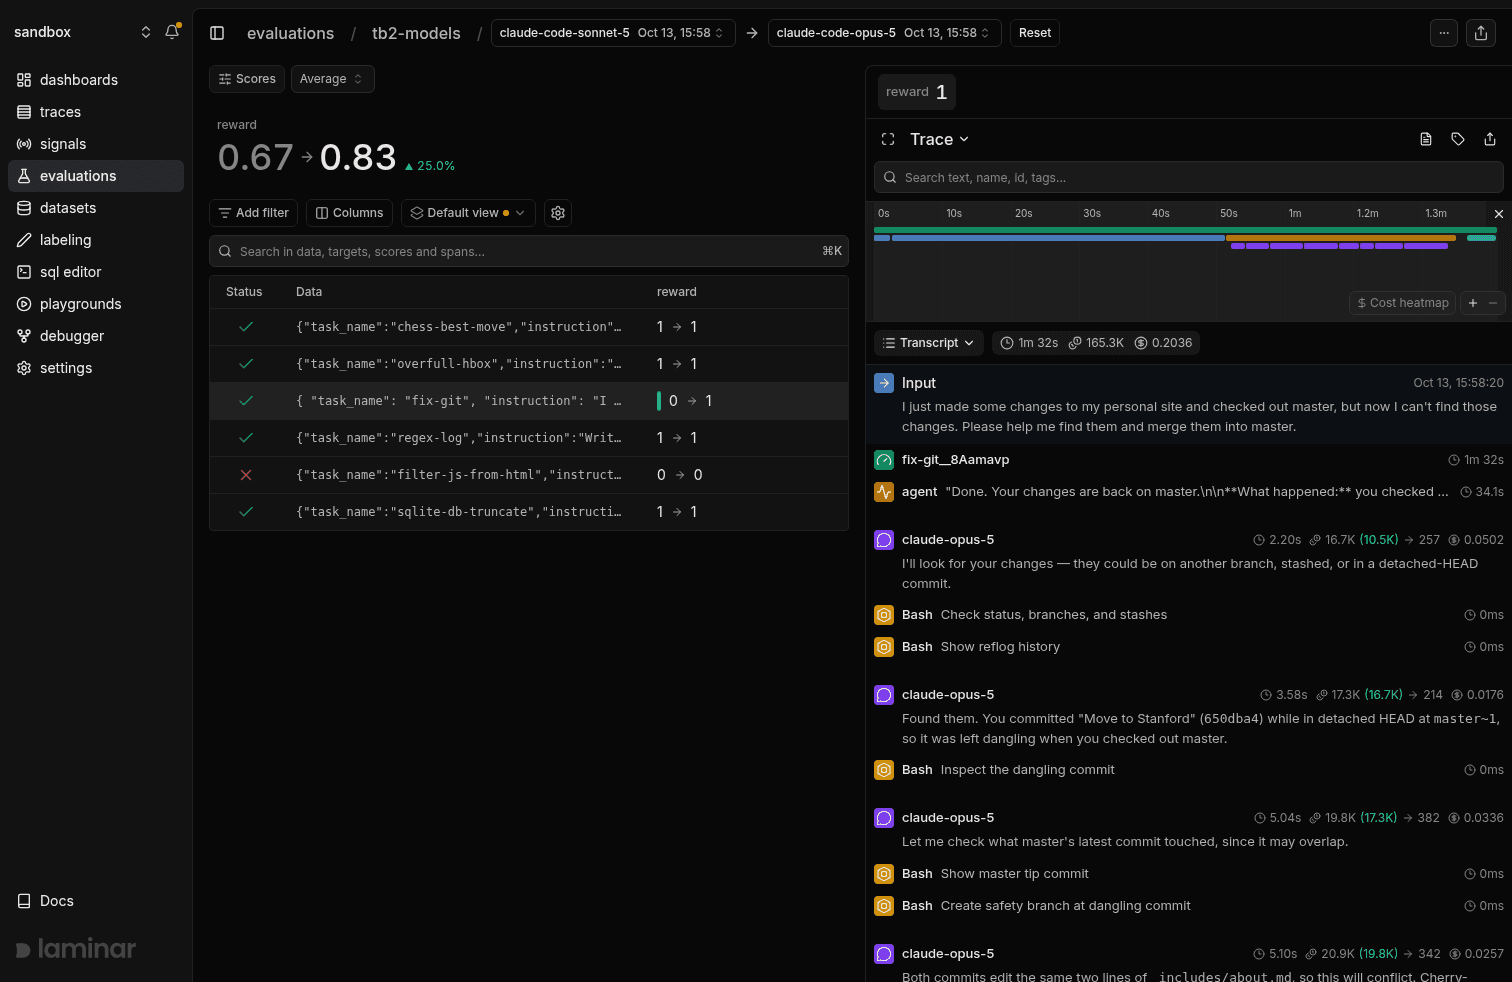Viewport: 1512px width, 982px height.
Task: Click the playgrounds play icon
Action: [x=24, y=304]
